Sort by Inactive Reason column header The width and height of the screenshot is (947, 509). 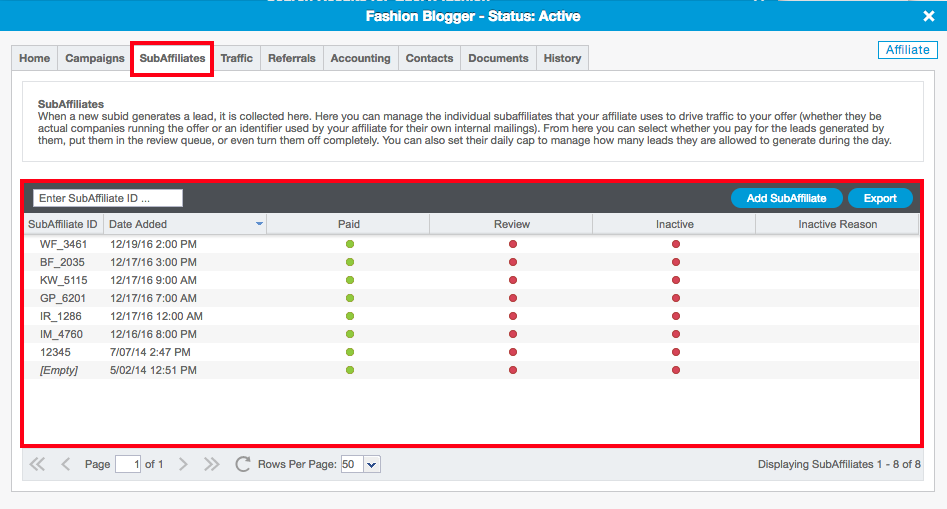[838, 224]
